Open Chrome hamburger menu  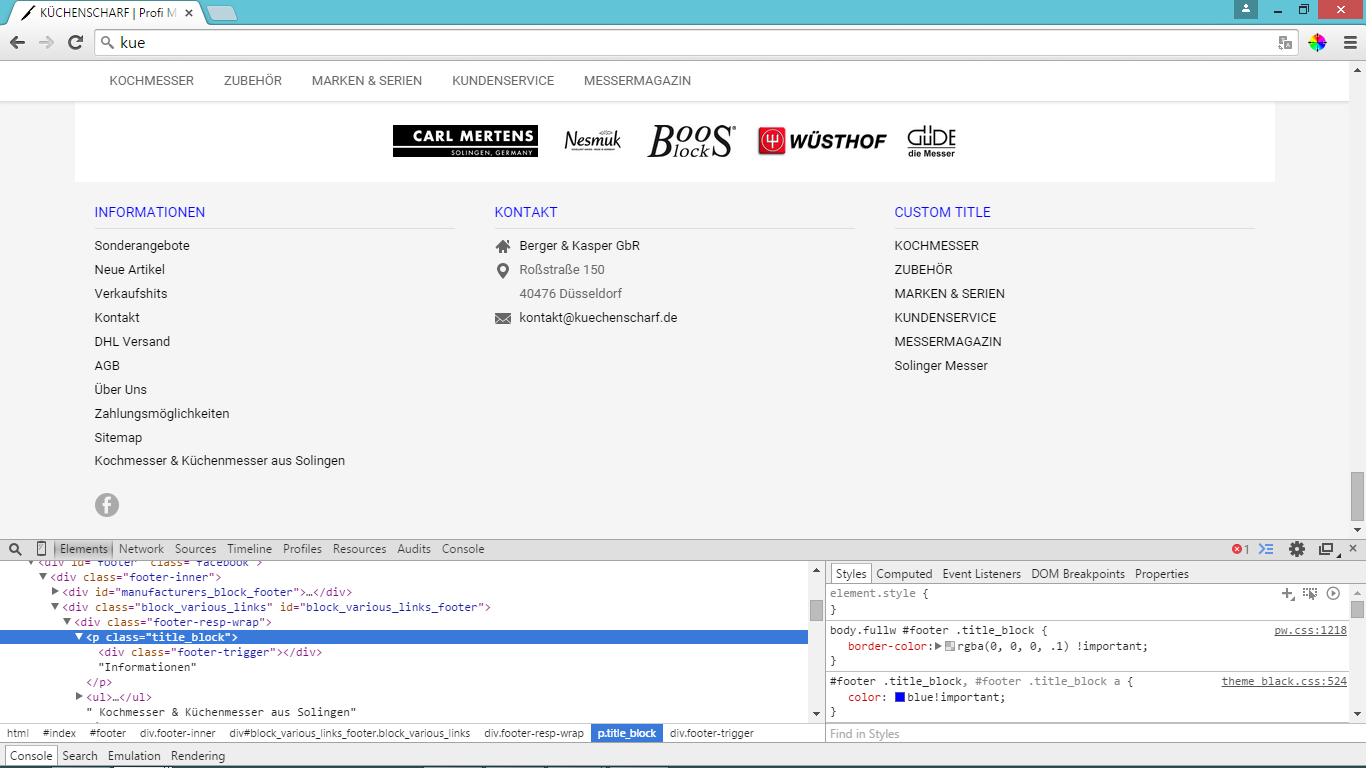pyautogui.click(x=1350, y=42)
